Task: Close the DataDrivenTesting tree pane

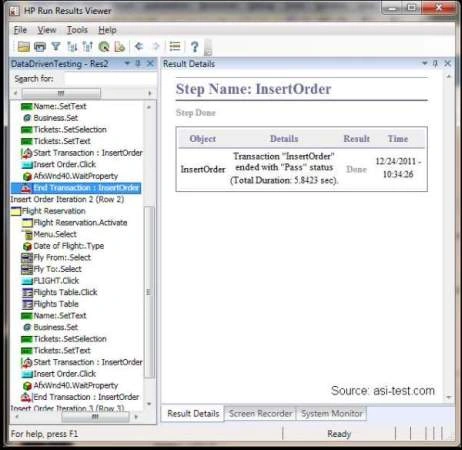Action: click(150, 63)
